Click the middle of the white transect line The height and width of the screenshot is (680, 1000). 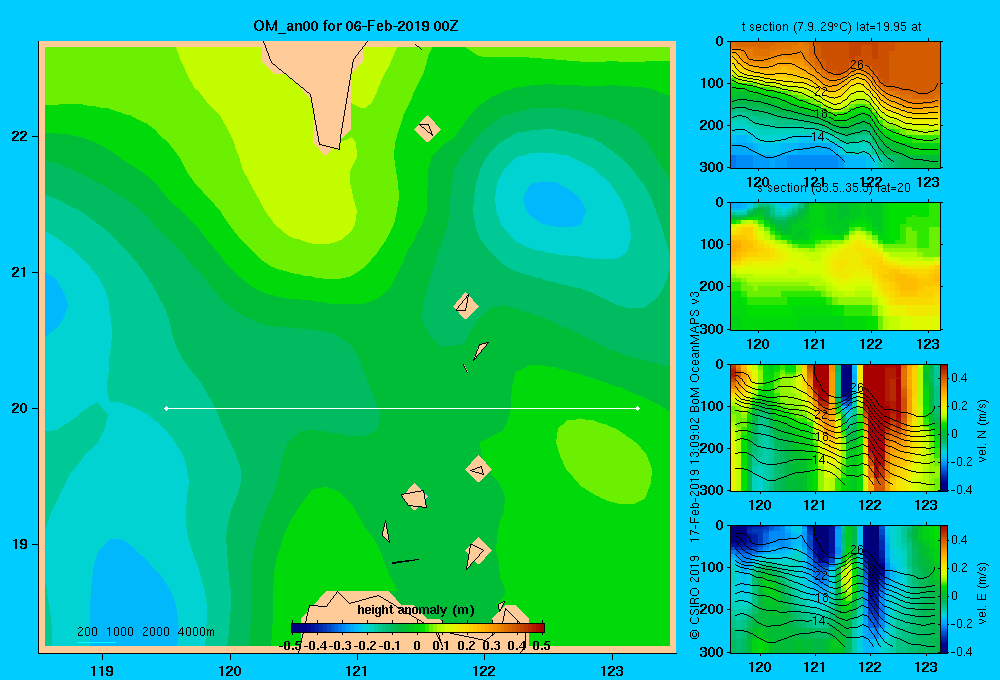click(x=402, y=408)
